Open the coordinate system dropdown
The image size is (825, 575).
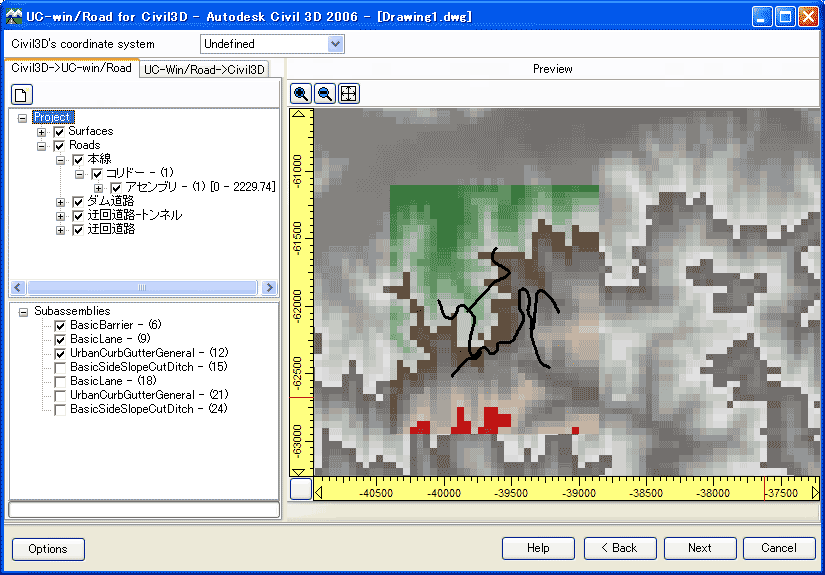point(336,44)
